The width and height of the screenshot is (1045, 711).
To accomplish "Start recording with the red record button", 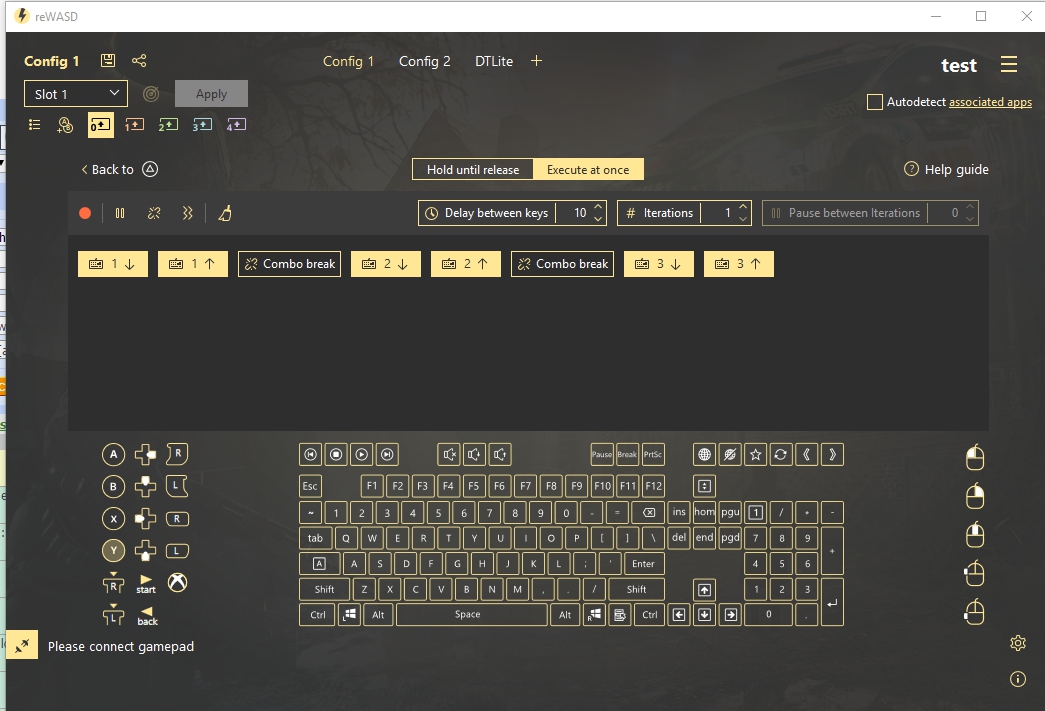I will point(85,213).
